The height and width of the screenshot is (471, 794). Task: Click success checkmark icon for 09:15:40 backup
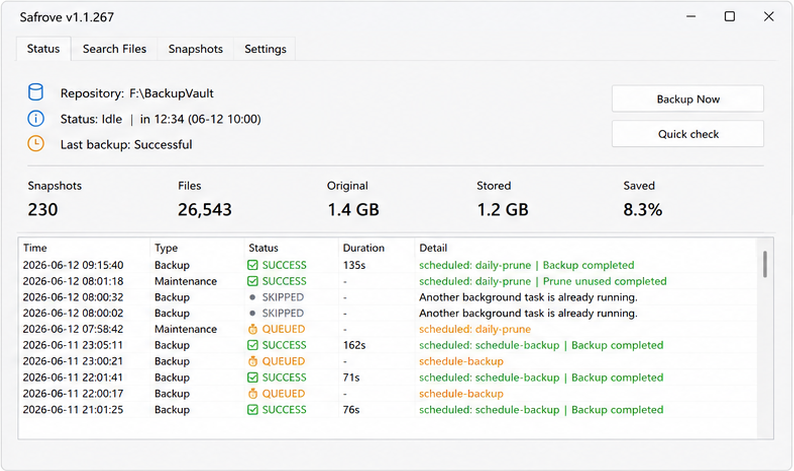coord(253,265)
